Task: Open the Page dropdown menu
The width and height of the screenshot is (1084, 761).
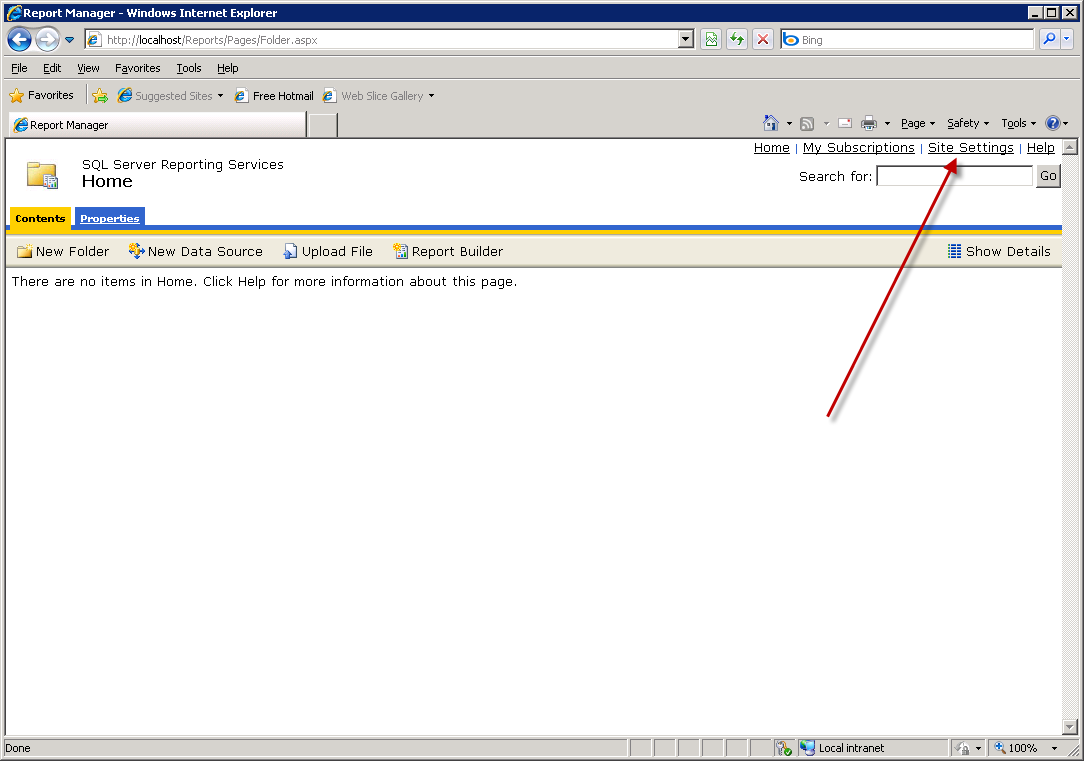Action: click(x=917, y=123)
